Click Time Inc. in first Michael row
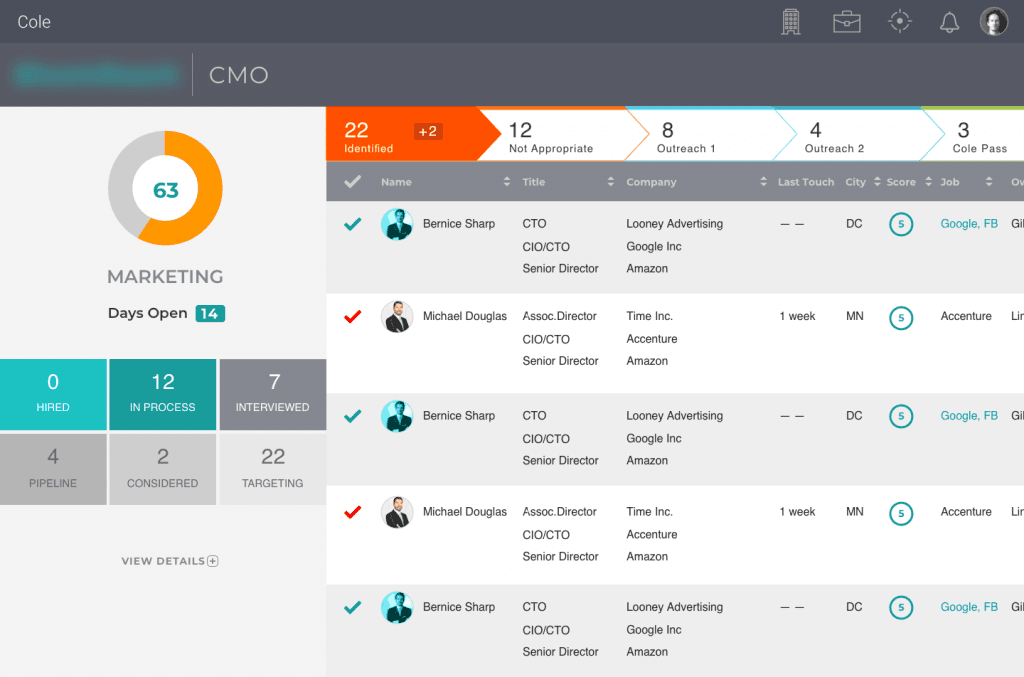The image size is (1024, 677). pyautogui.click(x=650, y=316)
